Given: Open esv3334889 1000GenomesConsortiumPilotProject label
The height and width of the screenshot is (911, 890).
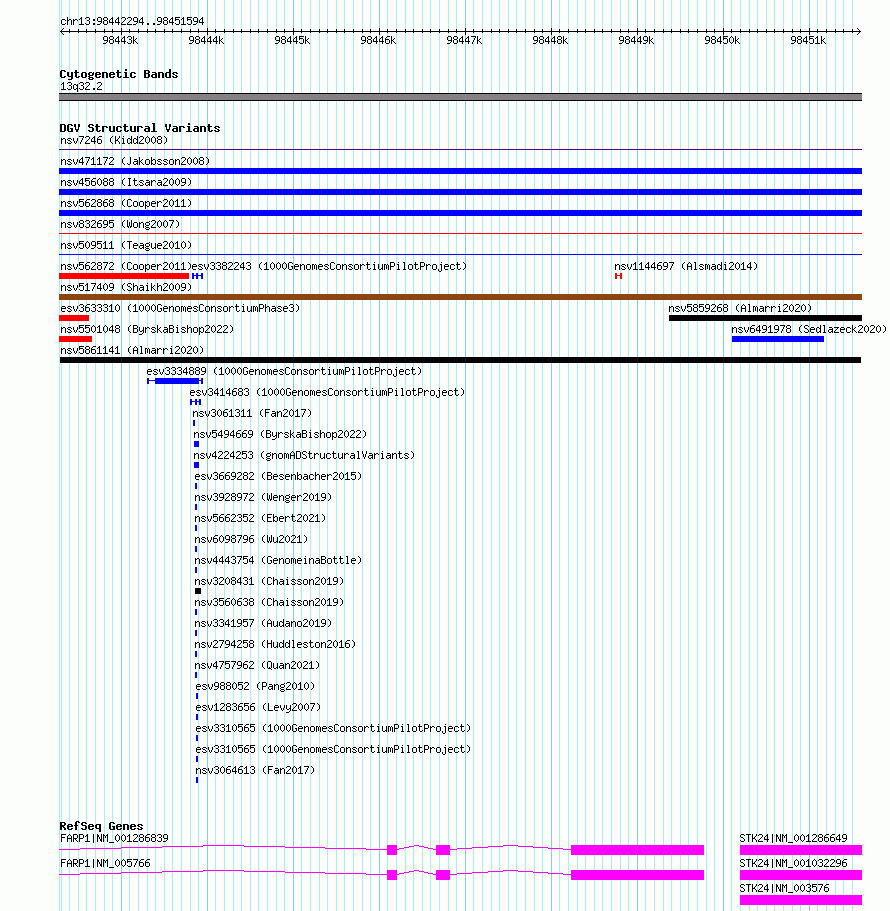Looking at the screenshot, I should point(284,371).
